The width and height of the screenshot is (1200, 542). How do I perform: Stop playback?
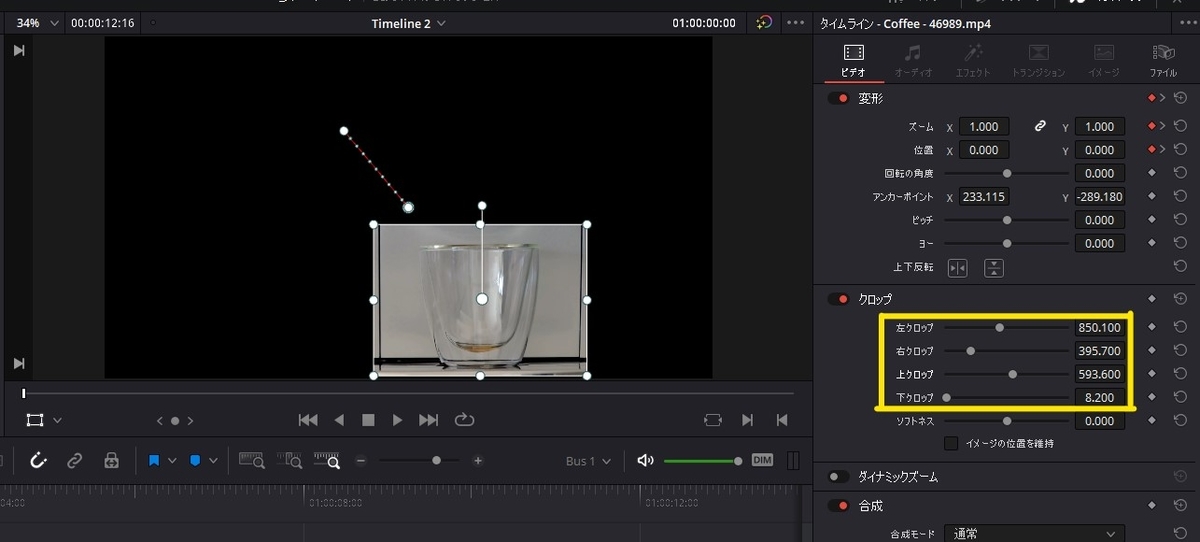[368, 420]
